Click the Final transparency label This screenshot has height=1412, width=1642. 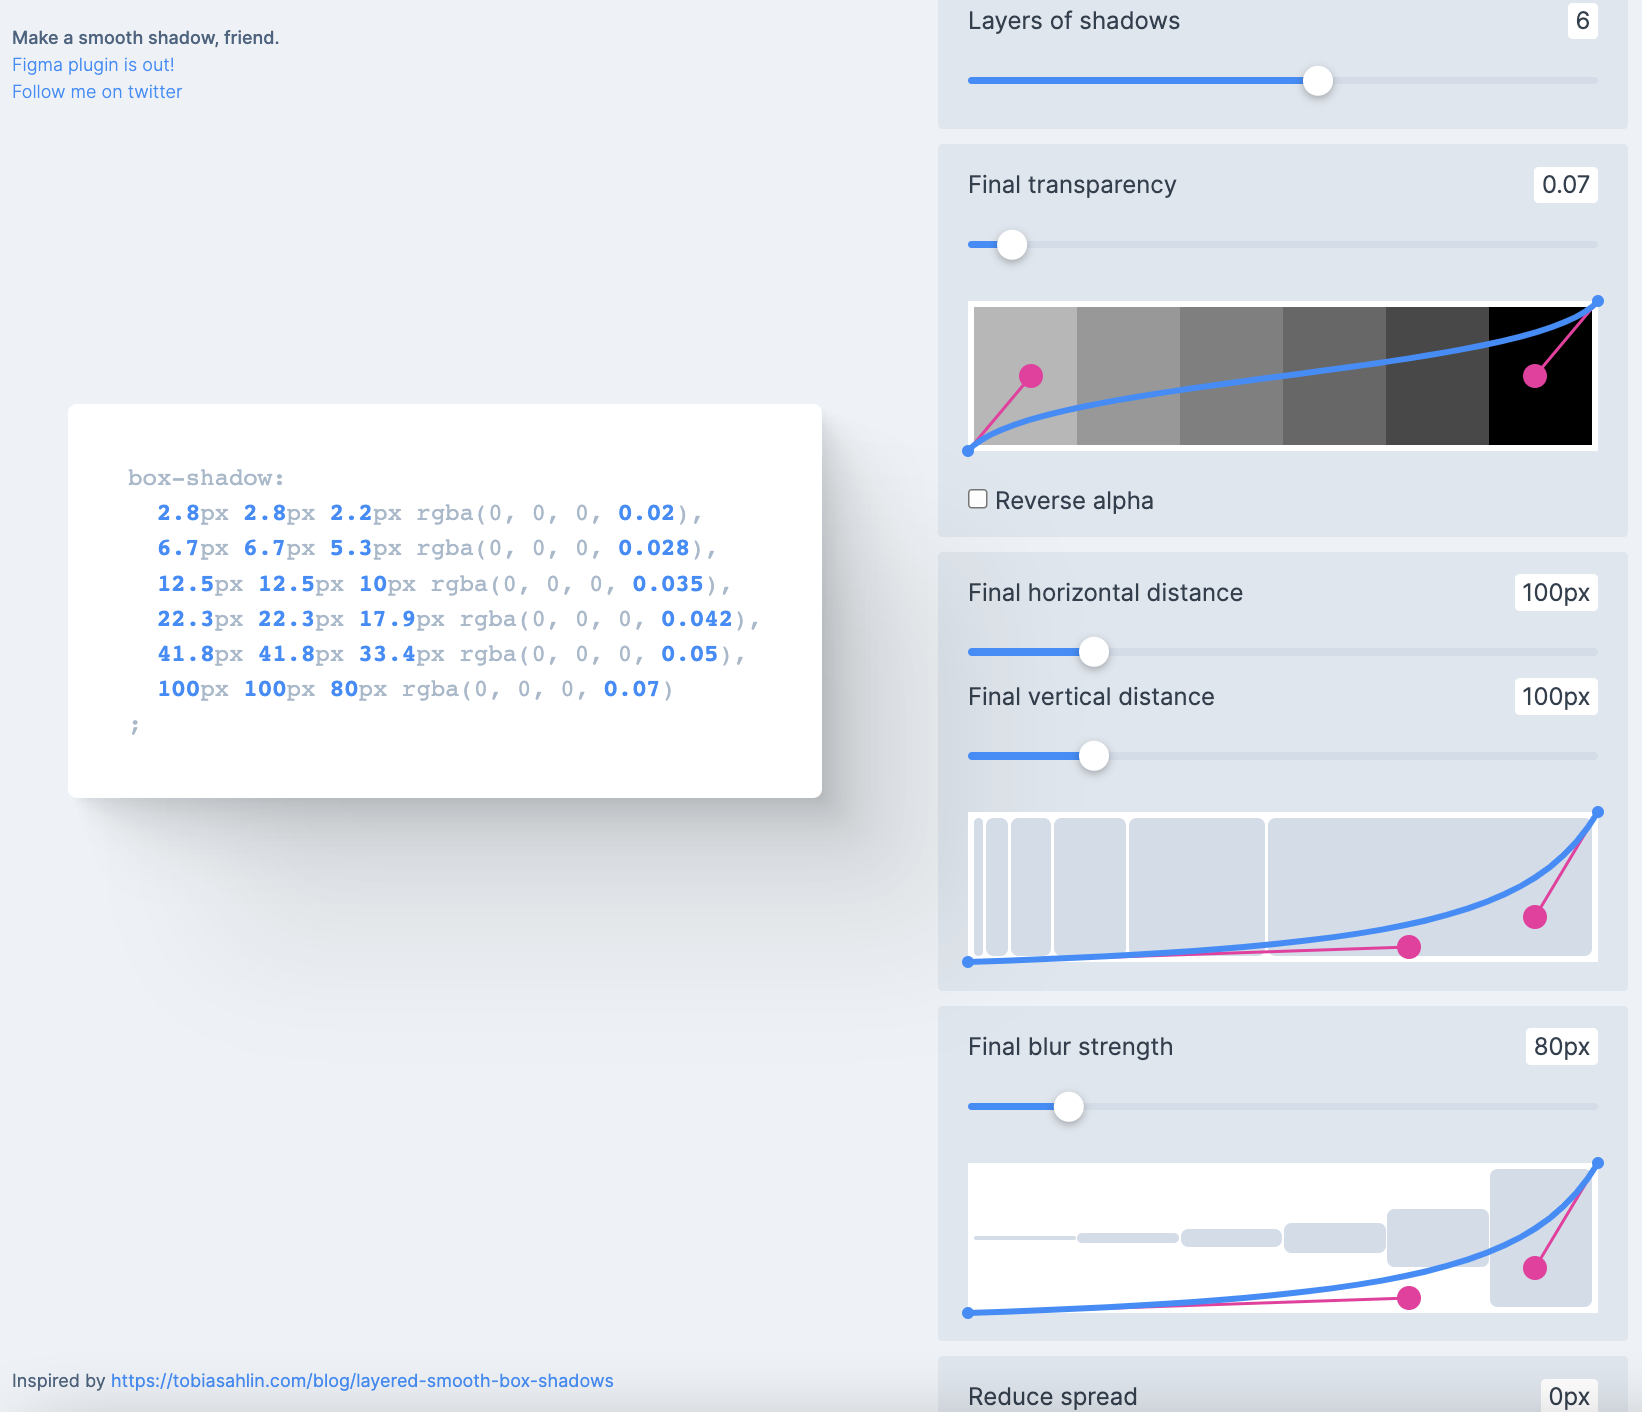[x=1072, y=185]
